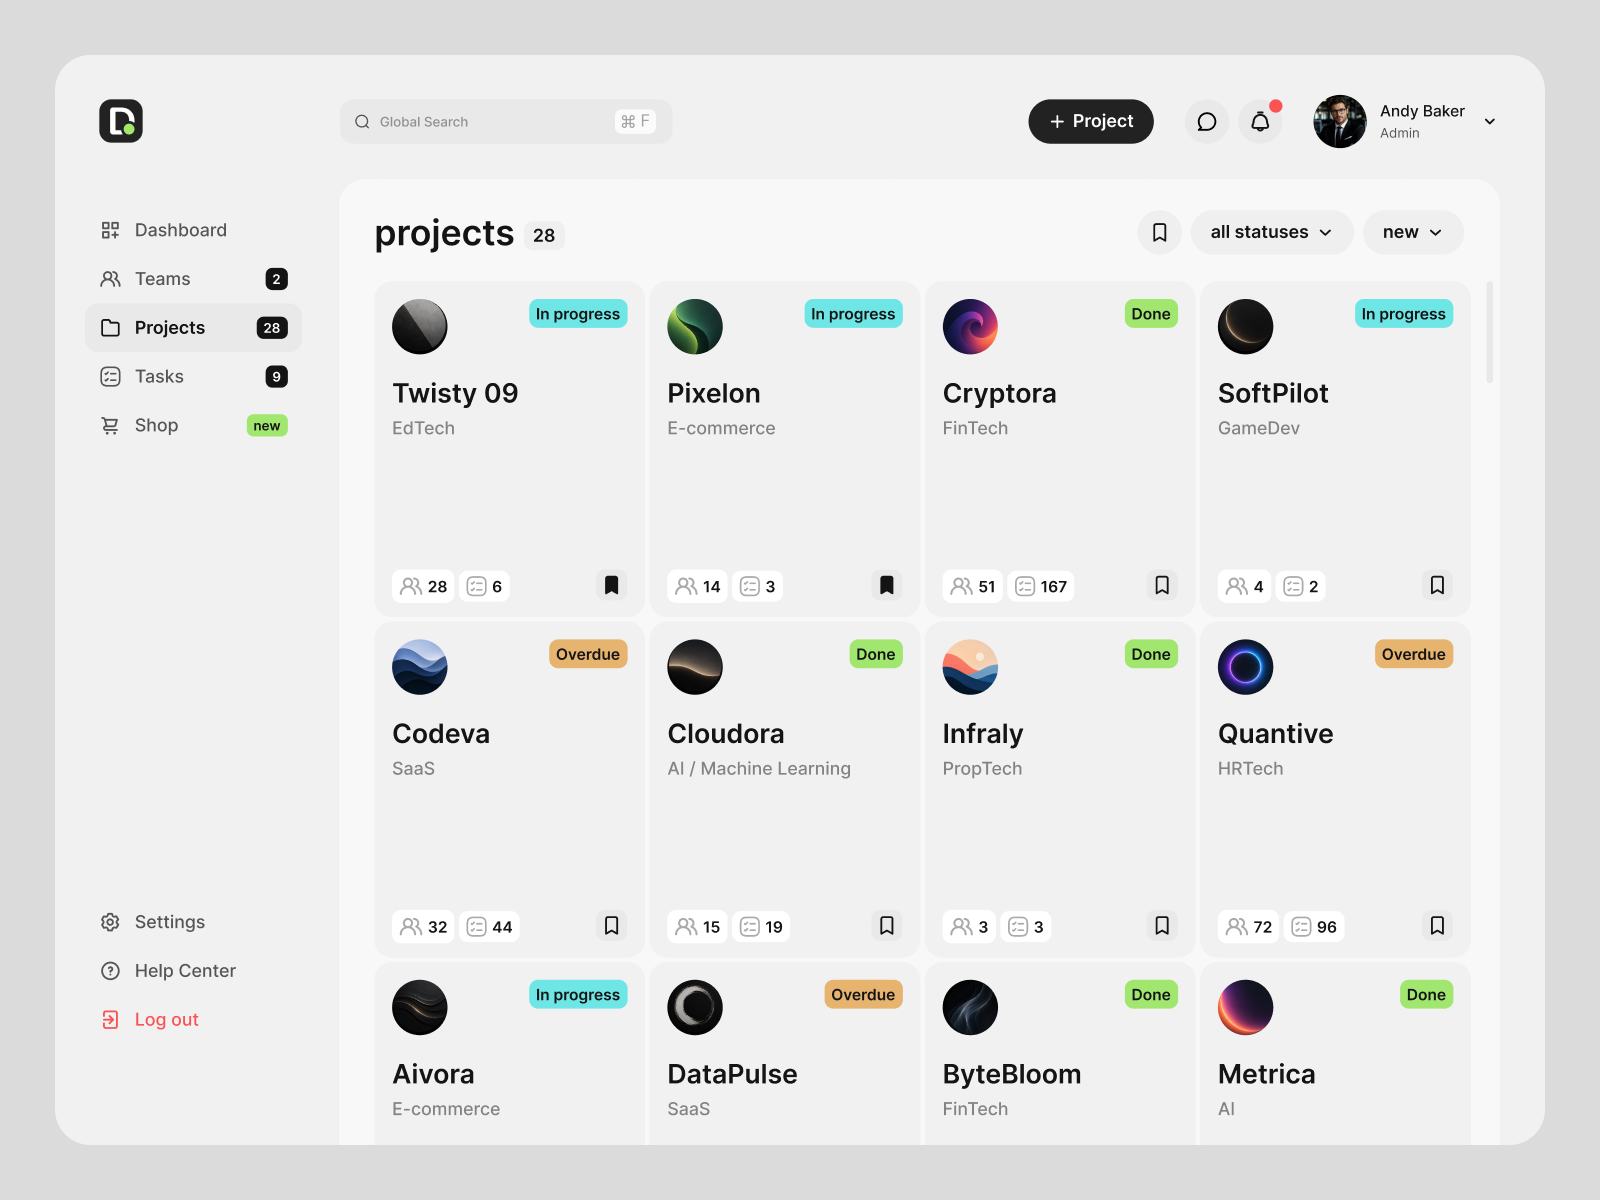Remove the bookmark from Twisty 09 project

[x=612, y=585]
